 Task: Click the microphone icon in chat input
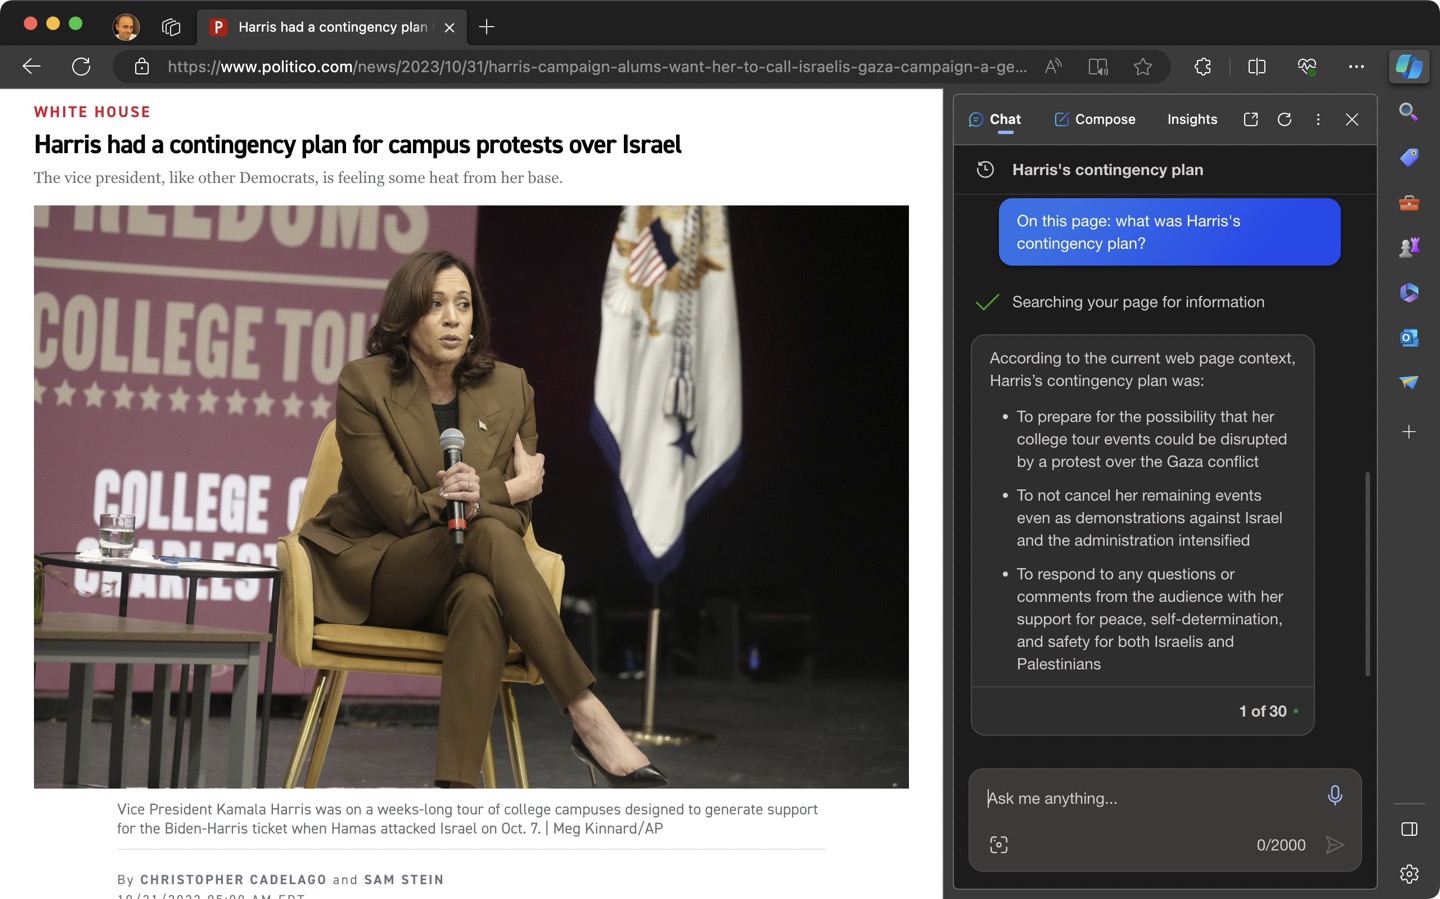[x=1334, y=796]
